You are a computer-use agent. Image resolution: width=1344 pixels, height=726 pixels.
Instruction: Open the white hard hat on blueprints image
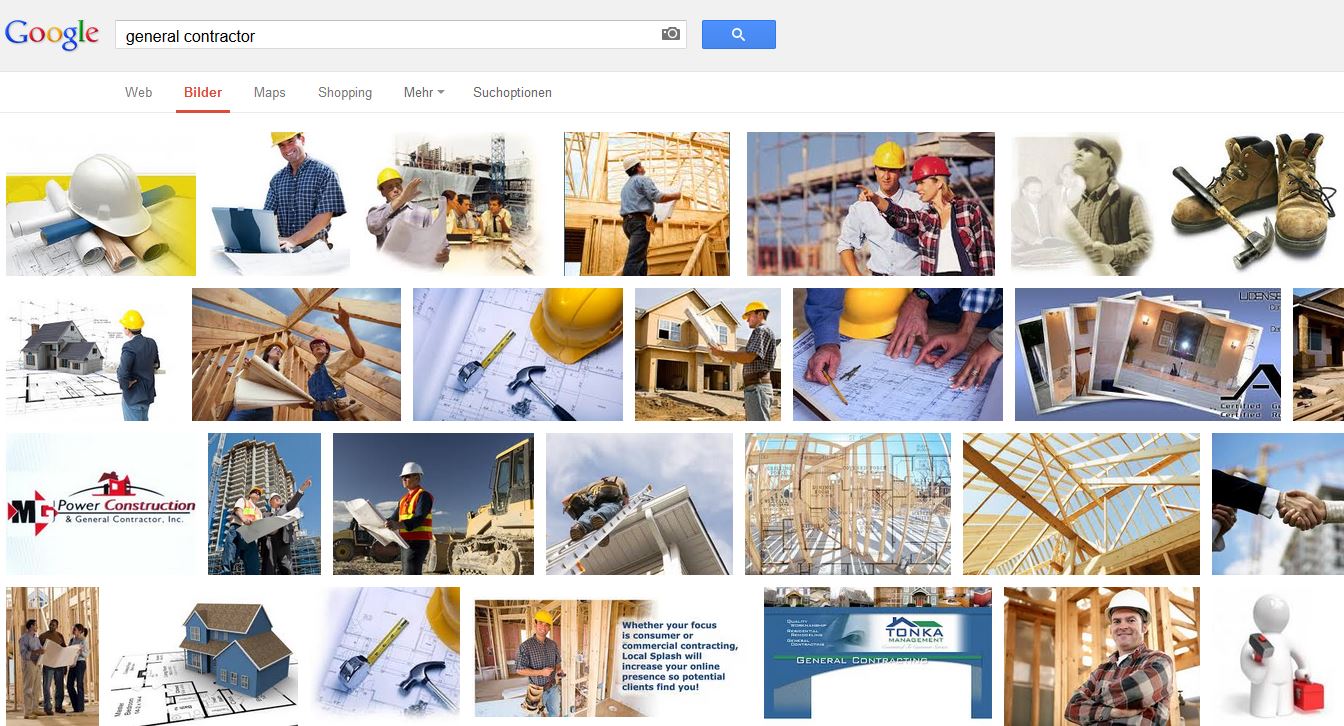coord(101,204)
